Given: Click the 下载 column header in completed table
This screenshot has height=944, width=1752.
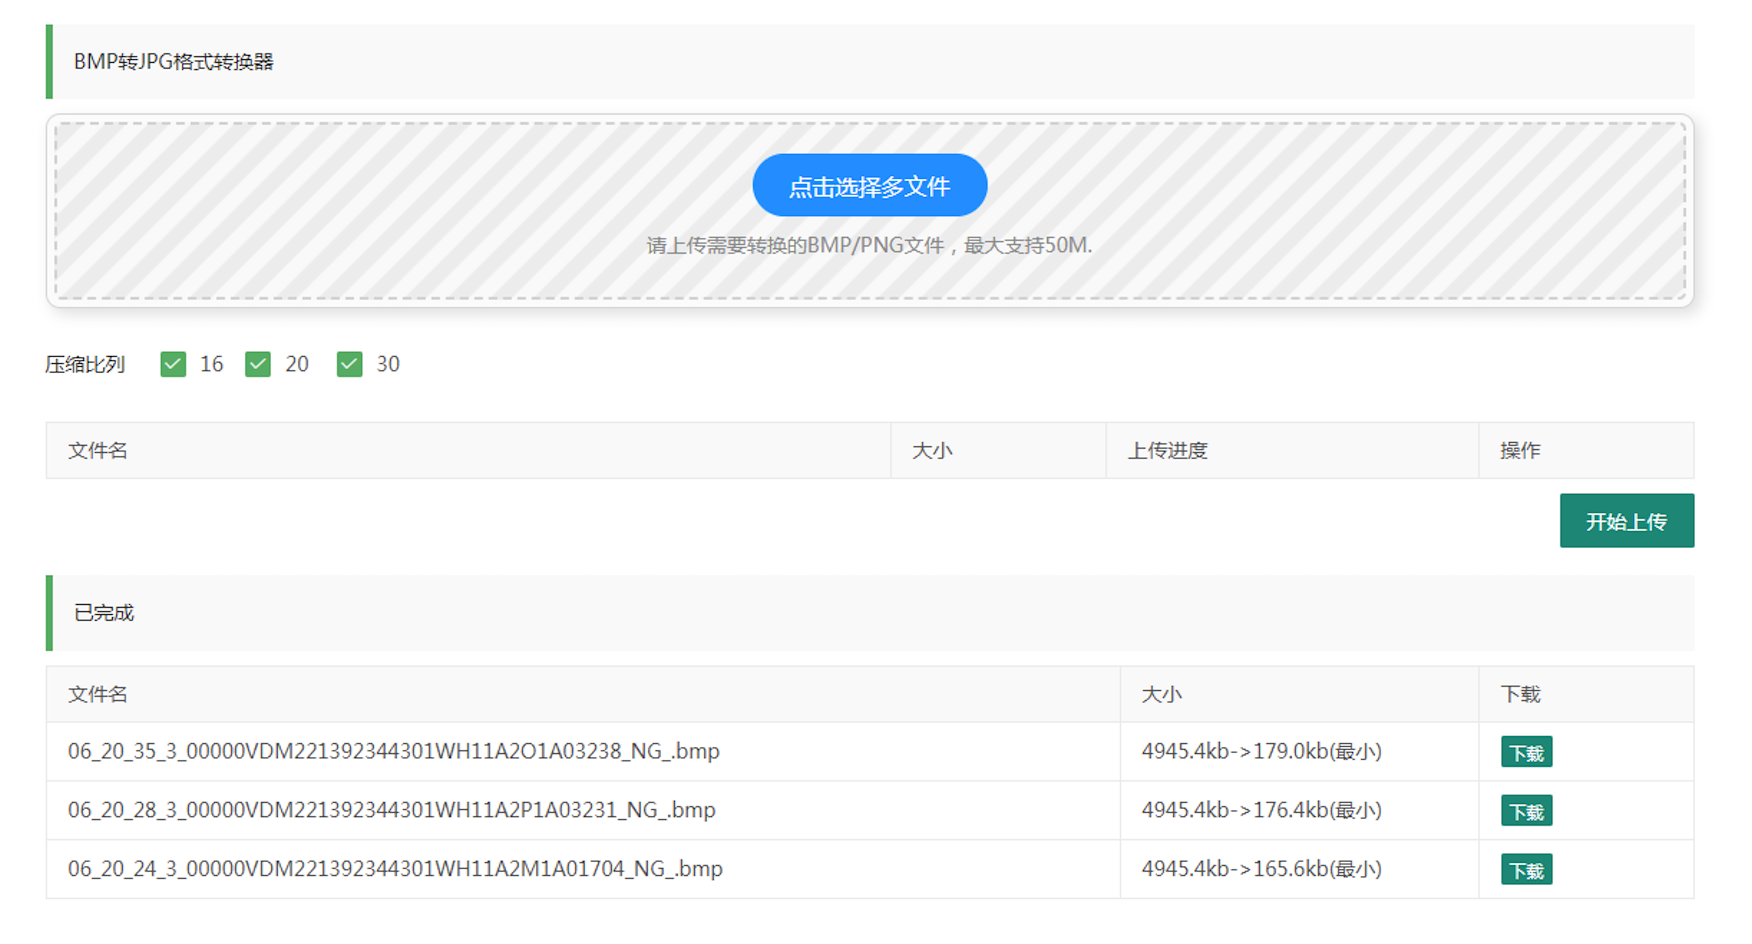Looking at the screenshot, I should (1520, 695).
